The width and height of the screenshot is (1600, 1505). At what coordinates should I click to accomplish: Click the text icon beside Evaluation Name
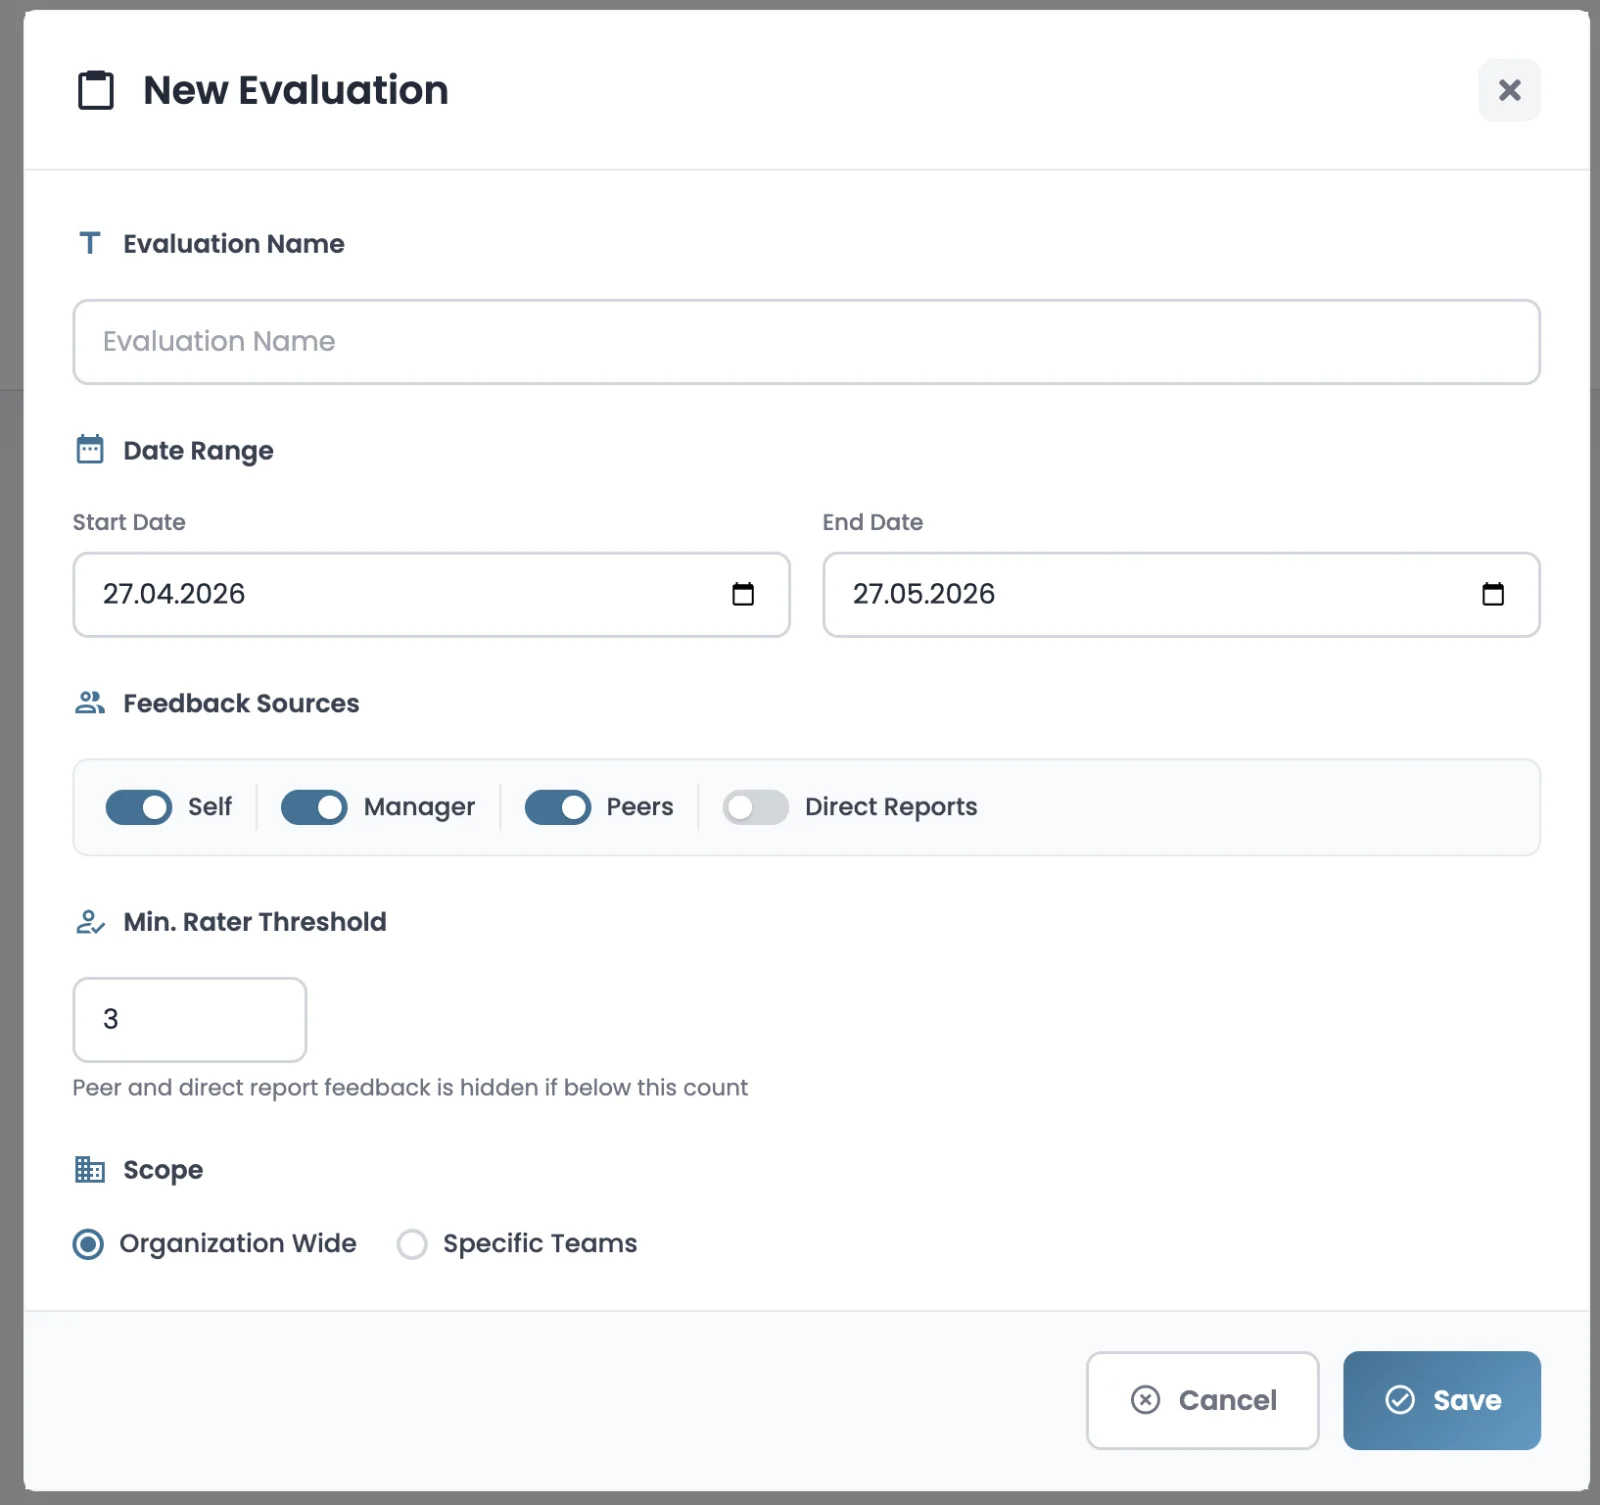click(x=89, y=242)
